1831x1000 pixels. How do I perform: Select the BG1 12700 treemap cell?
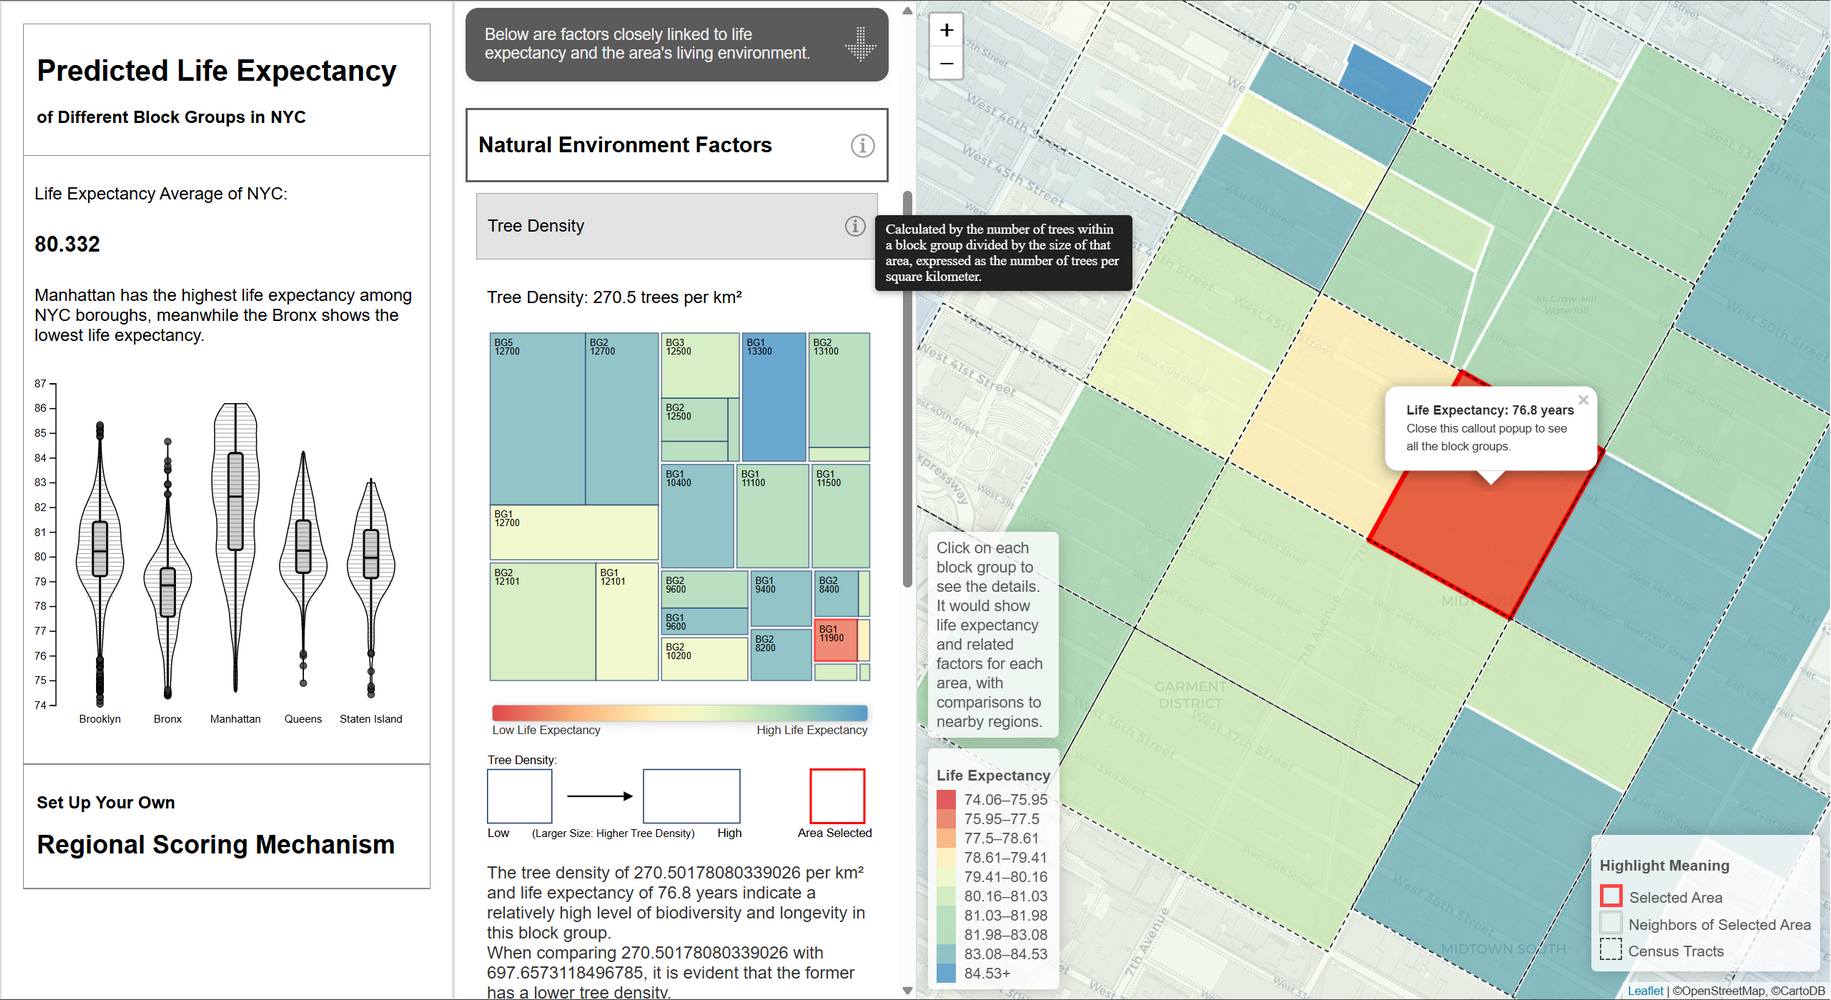574,532
